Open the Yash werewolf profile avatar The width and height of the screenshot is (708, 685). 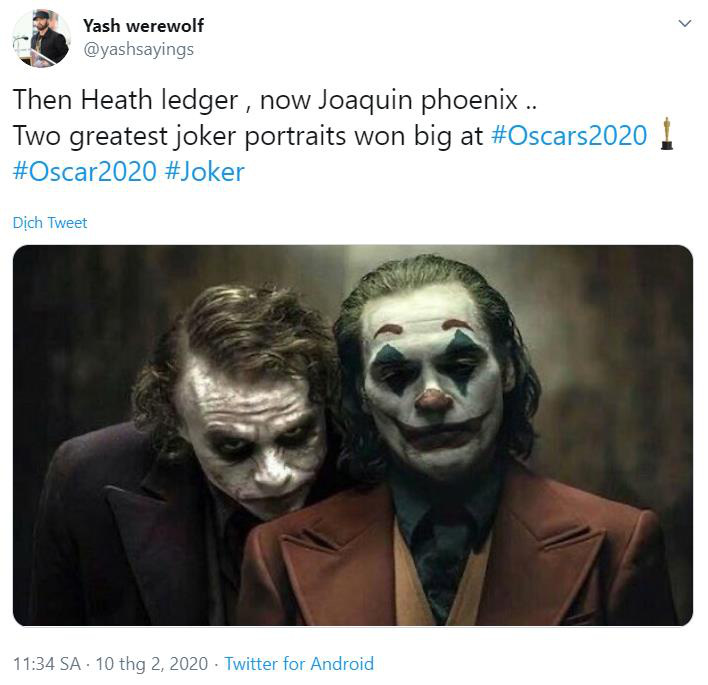click(42, 38)
